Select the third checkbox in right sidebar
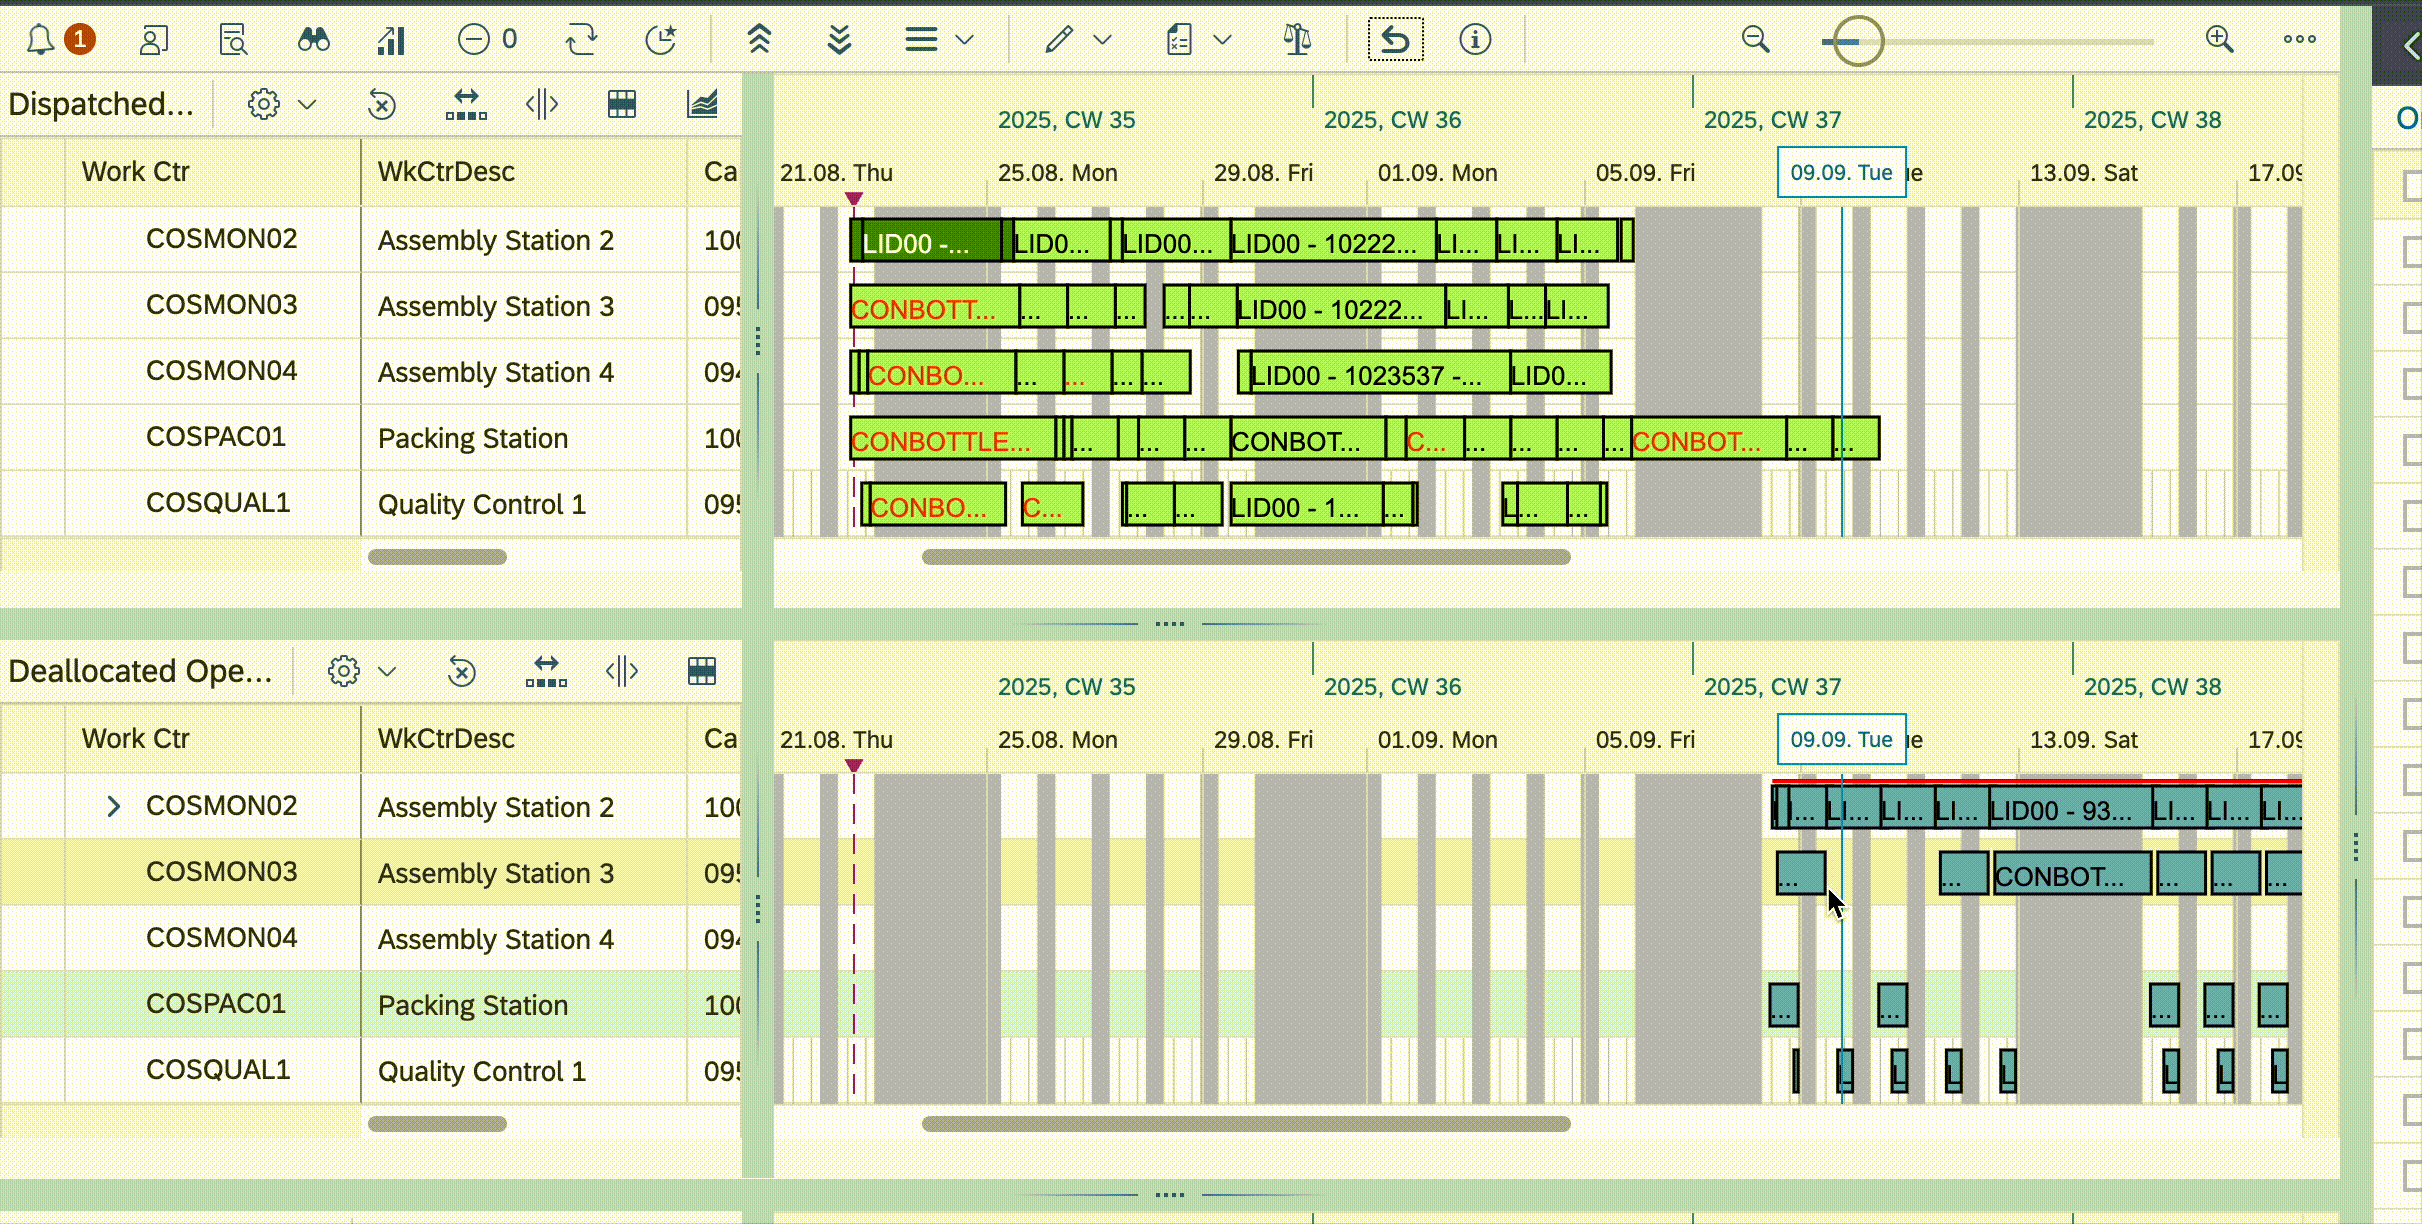This screenshot has width=2422, height=1224. click(x=2412, y=316)
